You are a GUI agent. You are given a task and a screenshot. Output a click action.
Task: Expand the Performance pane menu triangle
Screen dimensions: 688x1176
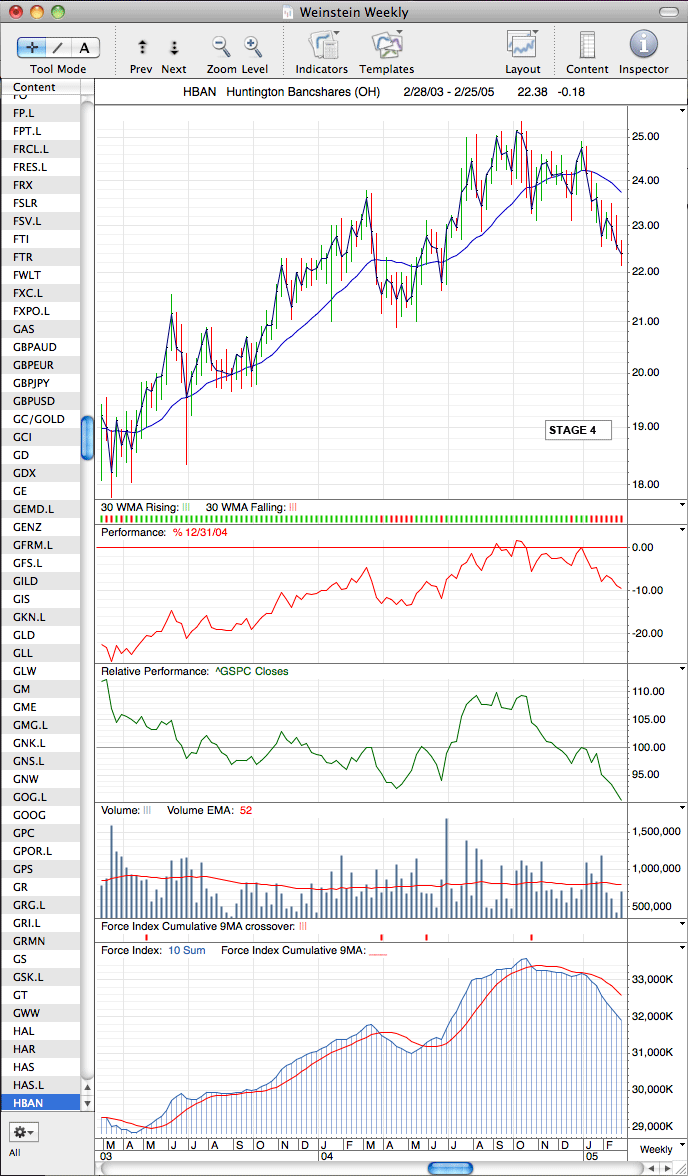point(680,530)
